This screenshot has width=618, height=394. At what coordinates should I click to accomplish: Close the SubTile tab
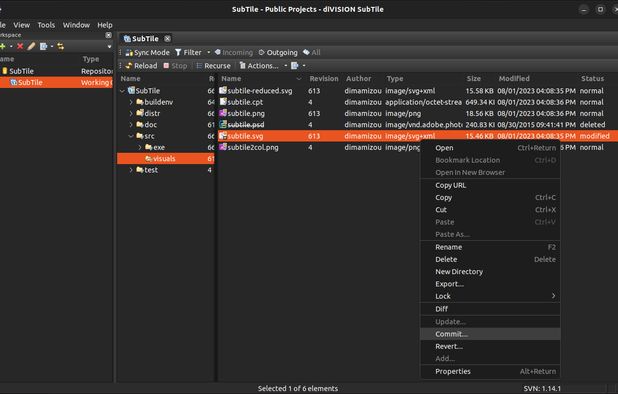(x=168, y=39)
